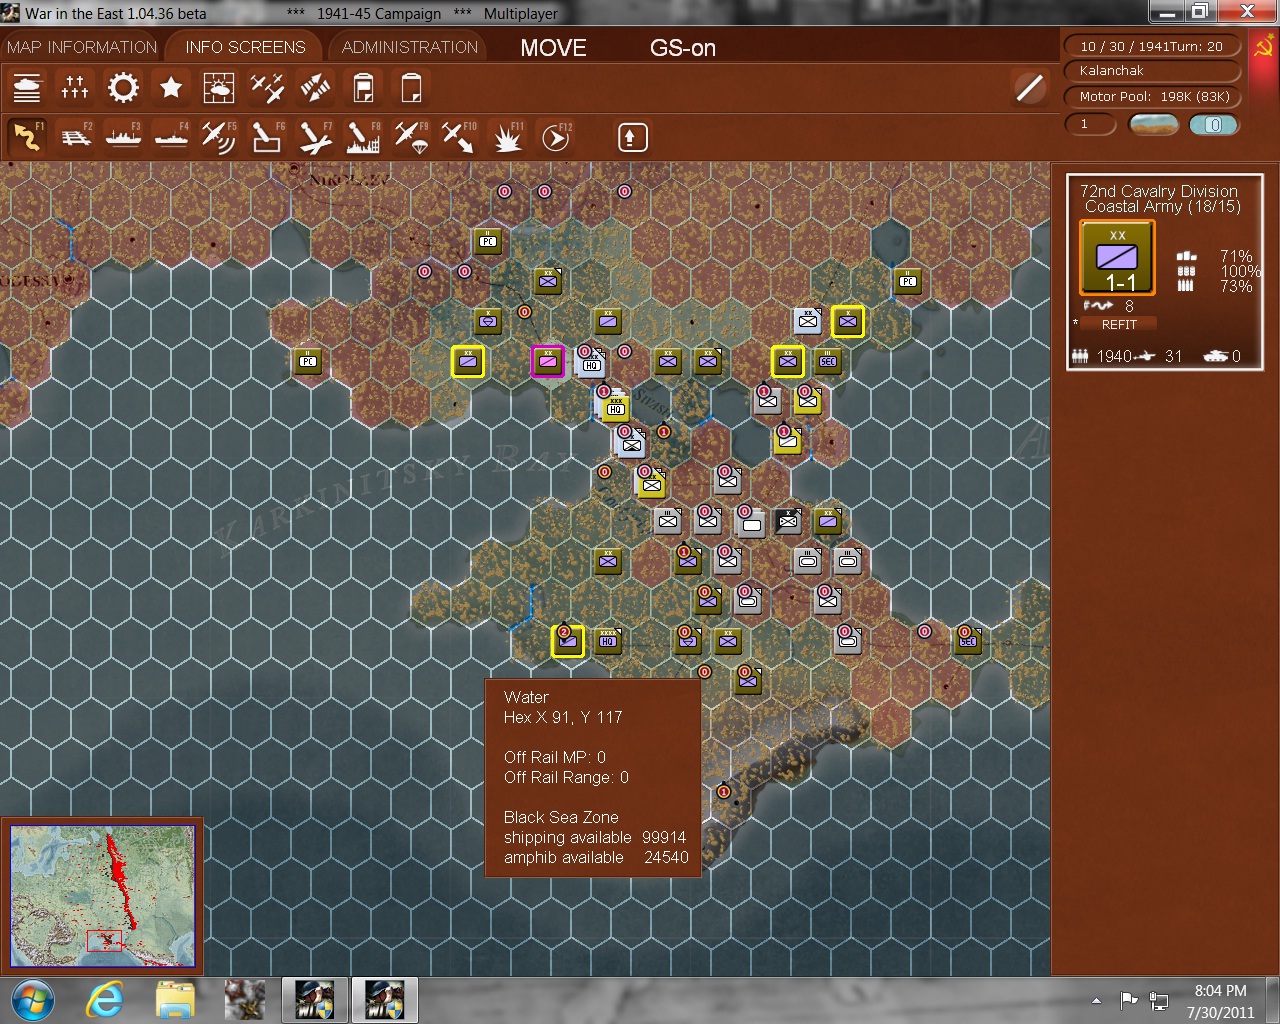Click the blank logistics report page icon
1280x1024 pixels.
coord(411,88)
